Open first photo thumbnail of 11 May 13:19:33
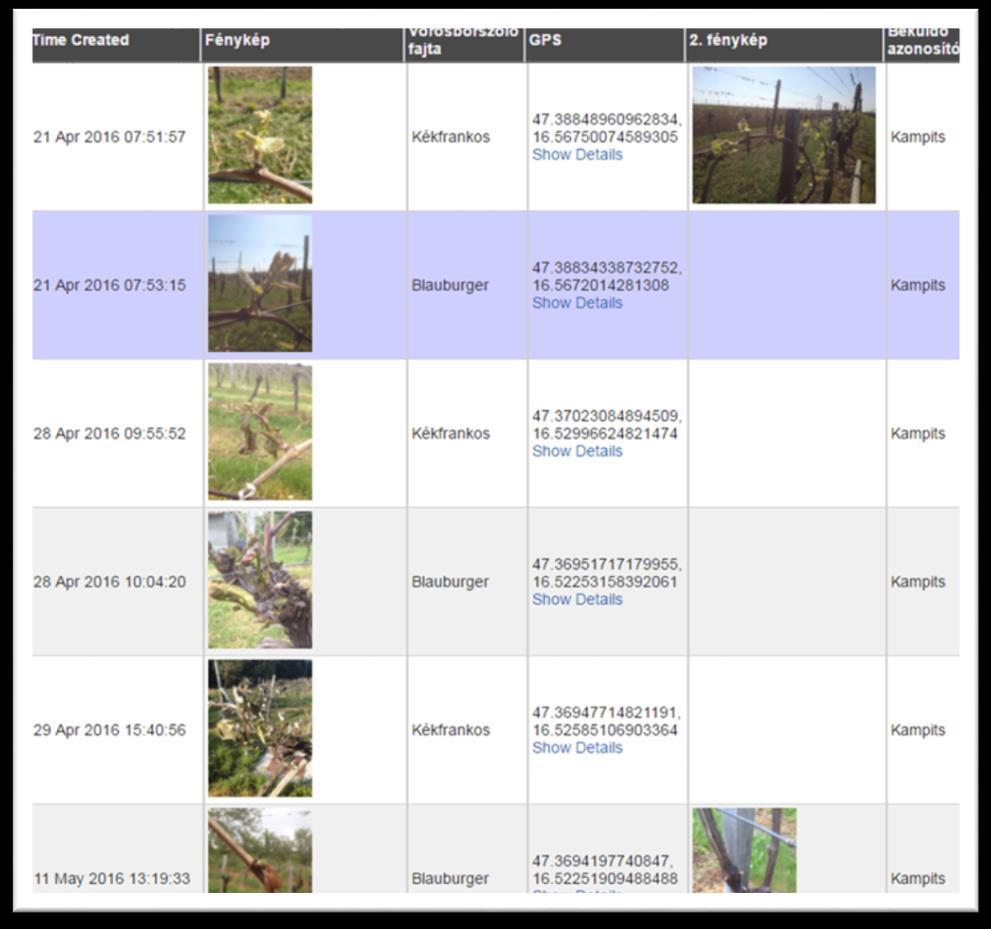The width and height of the screenshot is (991, 929). click(x=260, y=850)
